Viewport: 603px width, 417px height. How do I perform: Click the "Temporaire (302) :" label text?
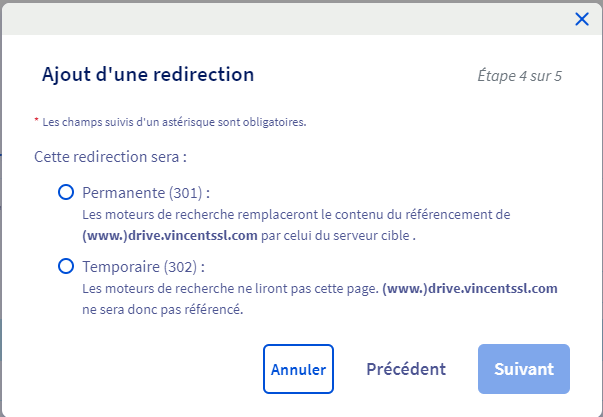point(143,267)
